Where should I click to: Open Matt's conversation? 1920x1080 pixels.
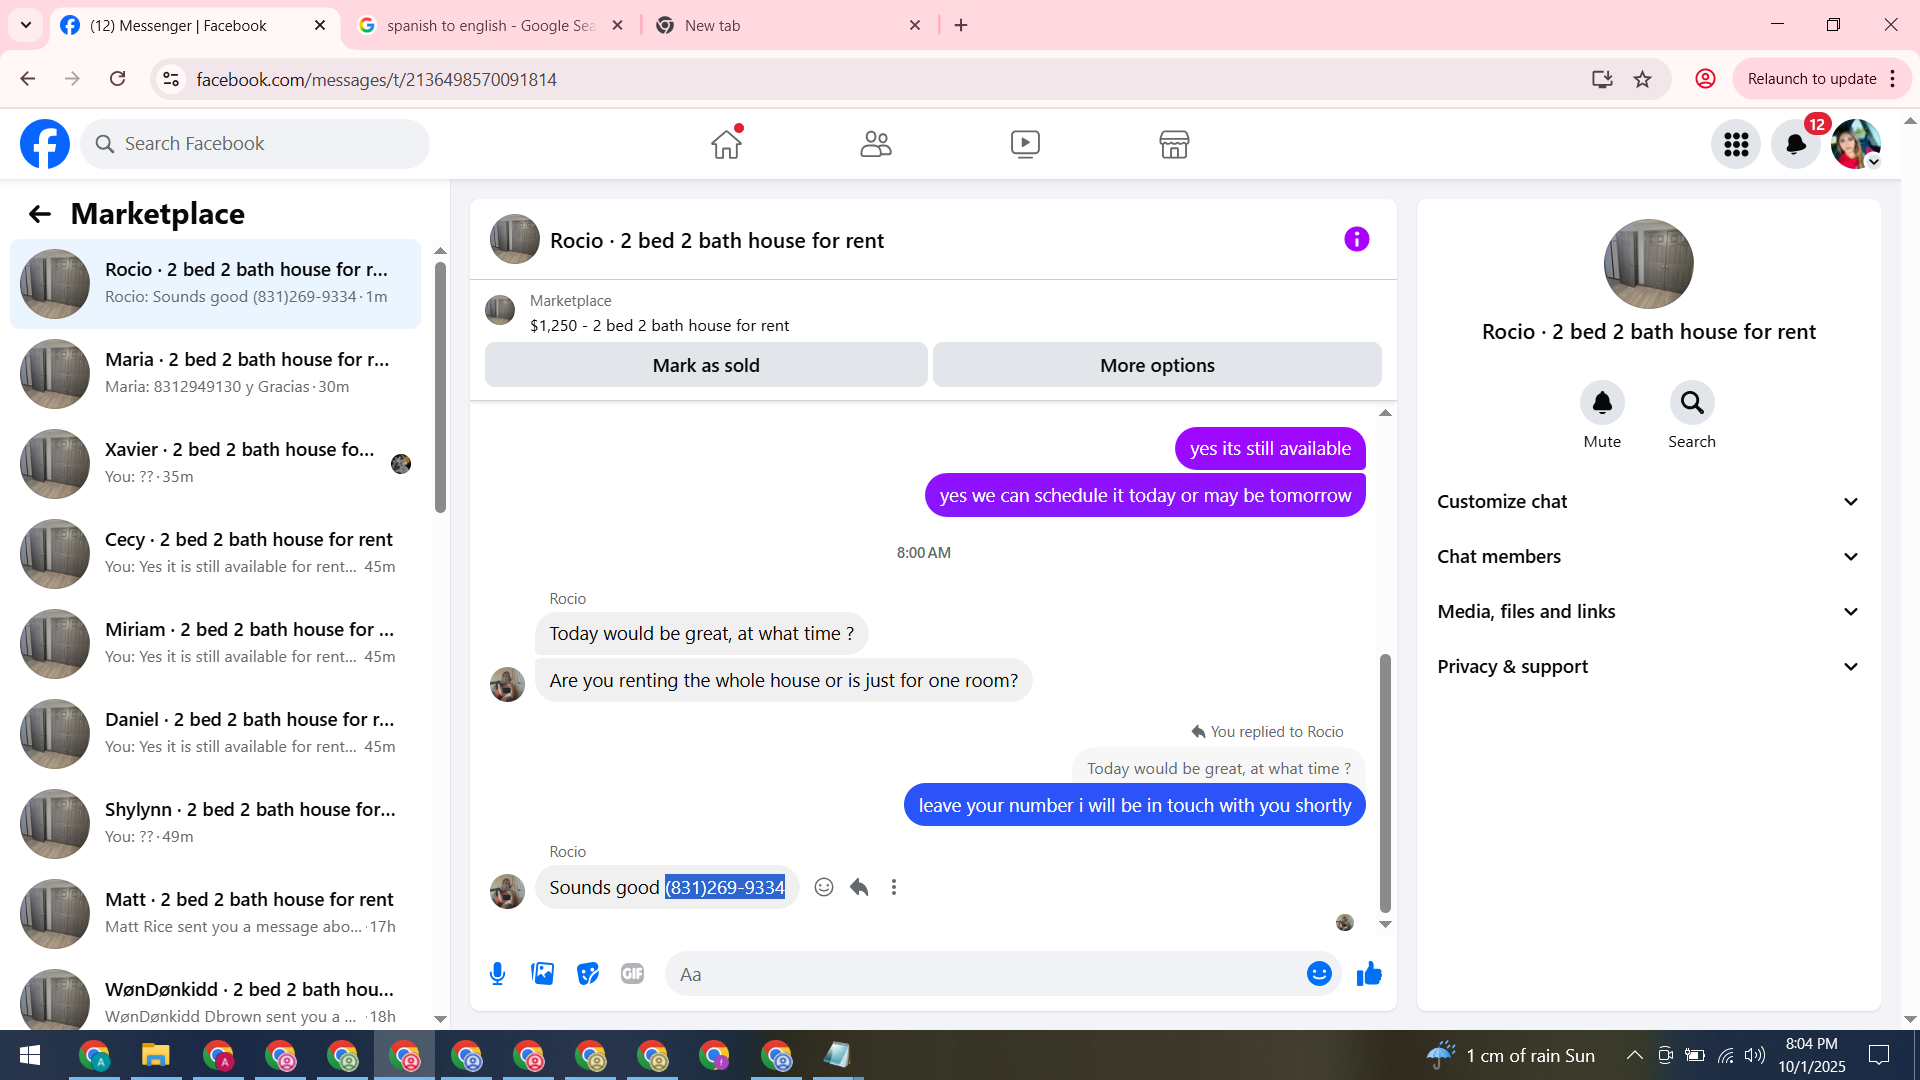point(215,914)
